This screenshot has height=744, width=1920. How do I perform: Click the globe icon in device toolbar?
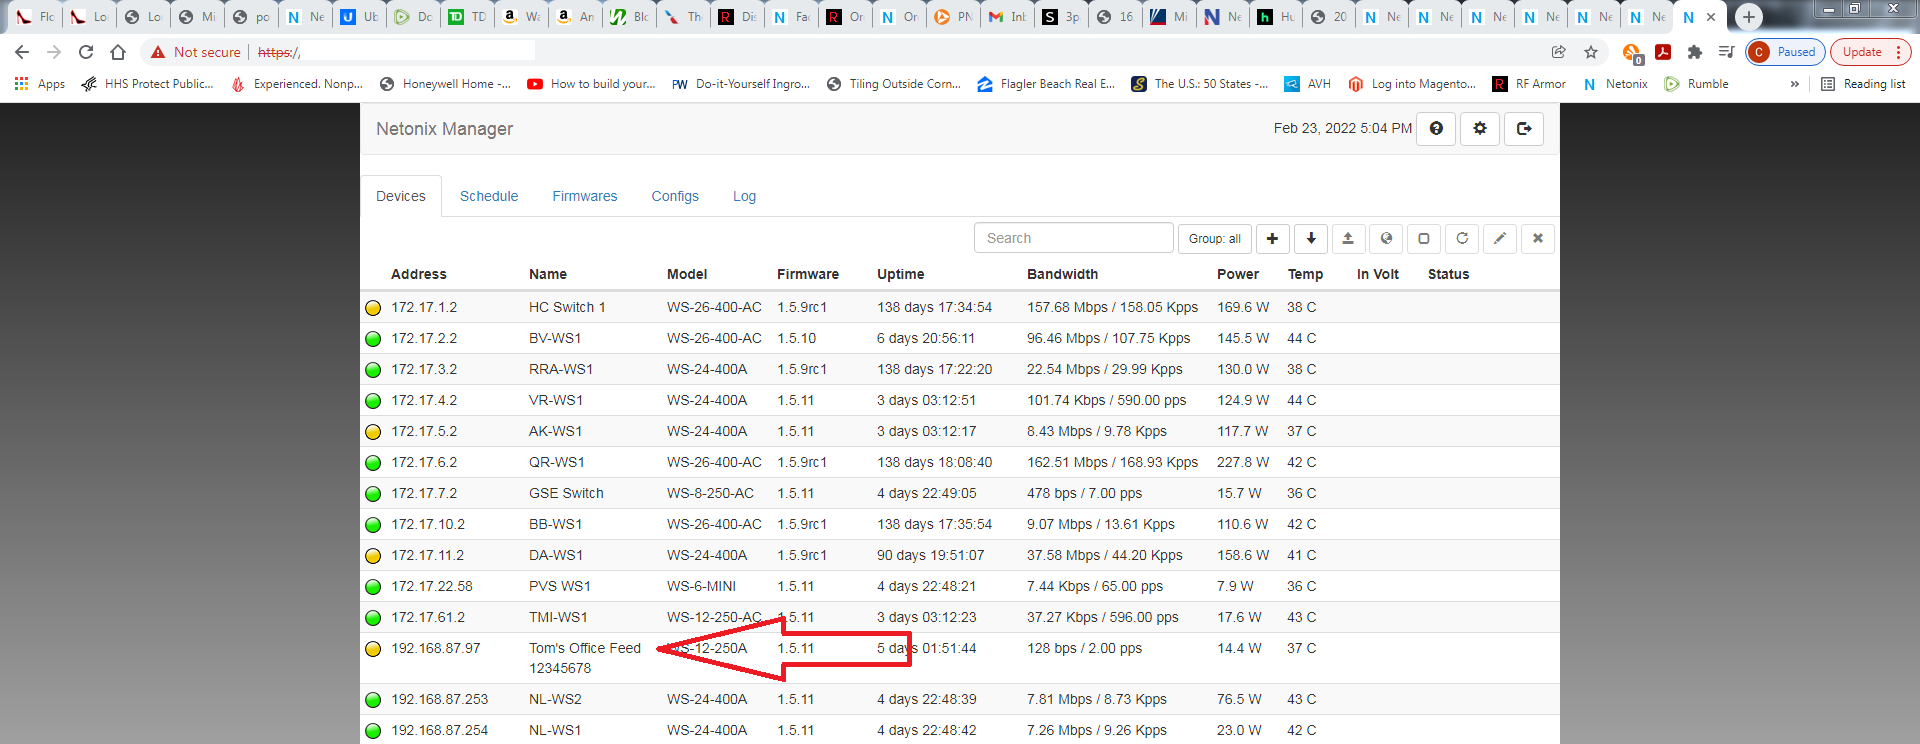pos(1386,238)
